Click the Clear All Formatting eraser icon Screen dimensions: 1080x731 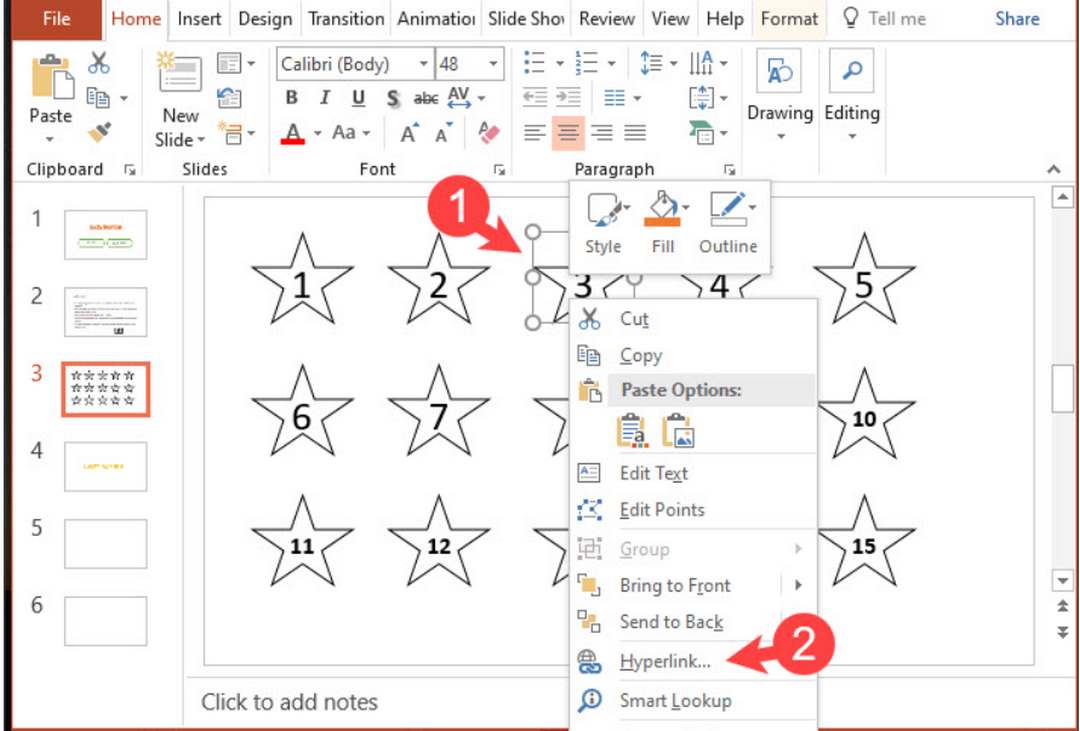tap(488, 132)
